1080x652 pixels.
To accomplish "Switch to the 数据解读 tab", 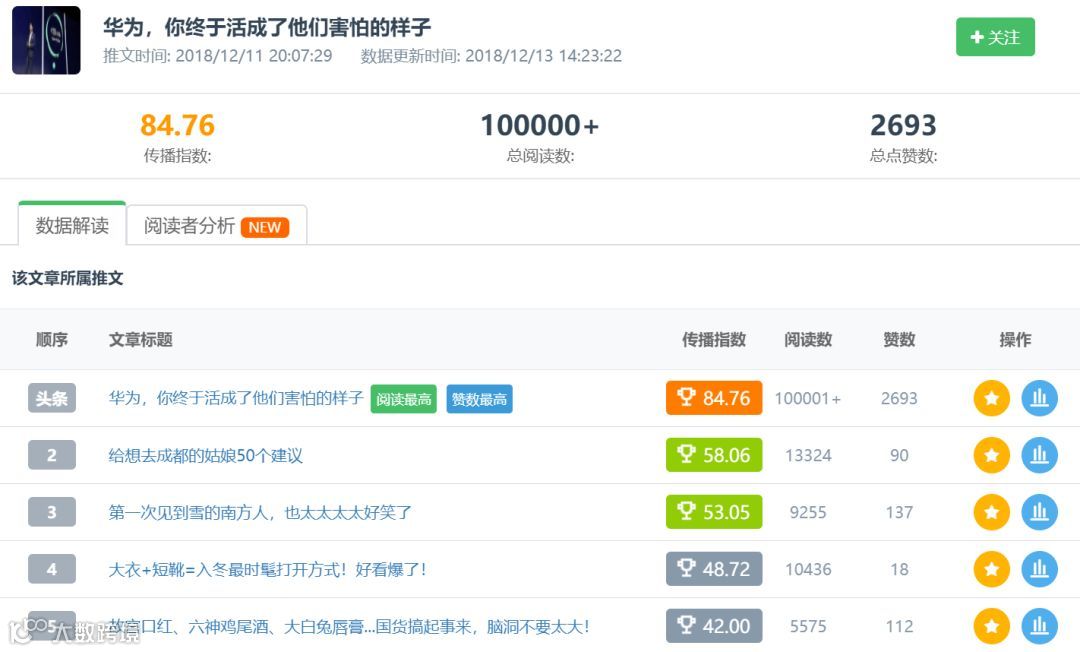I will click(x=72, y=225).
